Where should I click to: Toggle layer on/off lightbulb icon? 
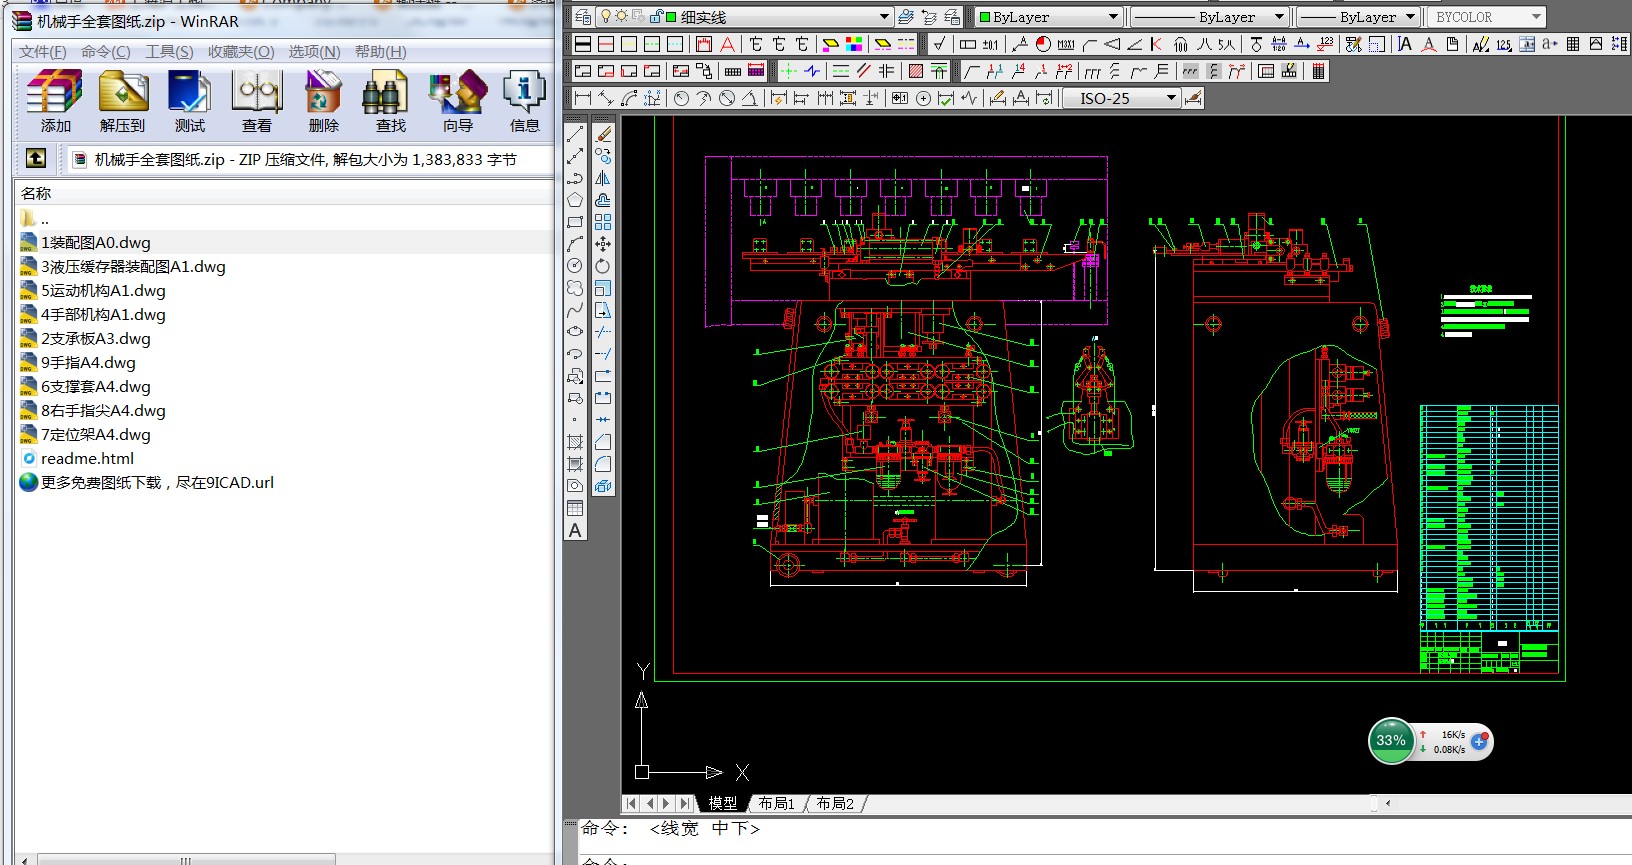(x=605, y=17)
